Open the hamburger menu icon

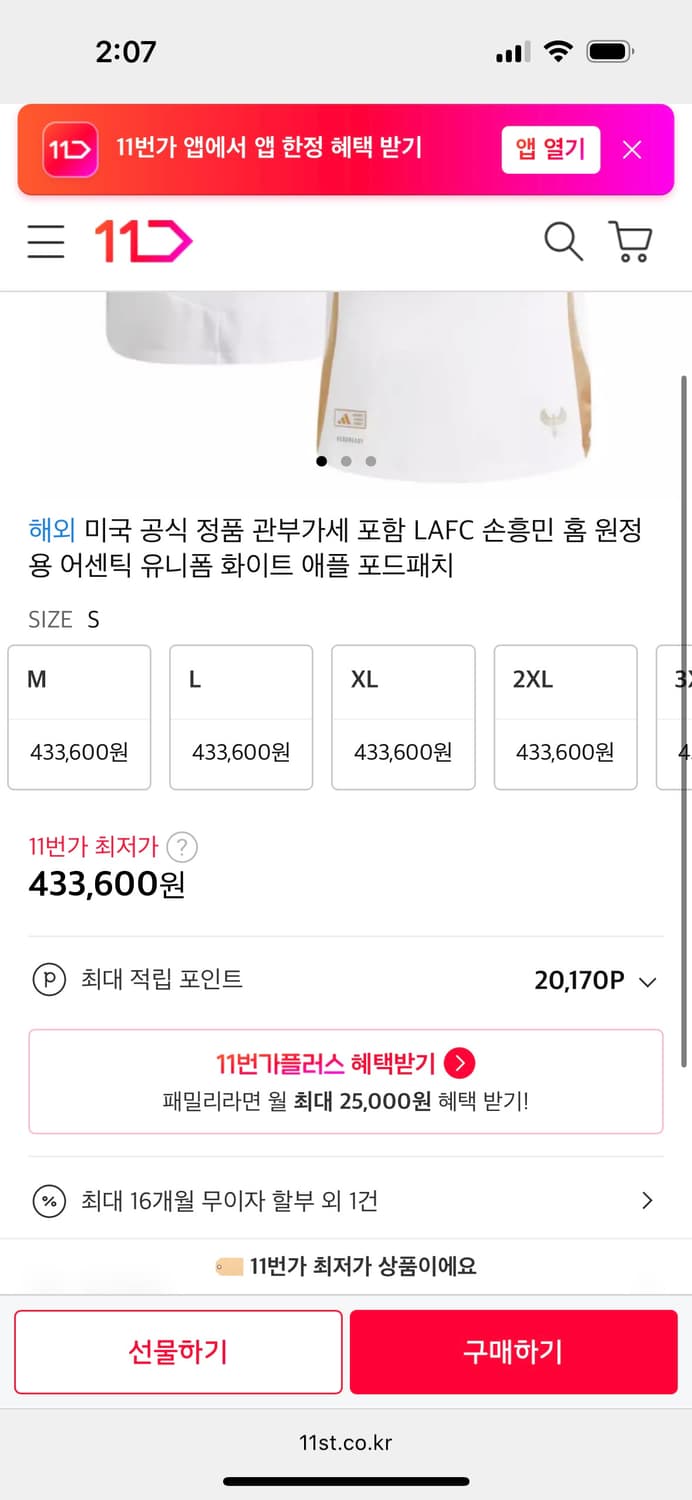(45, 242)
